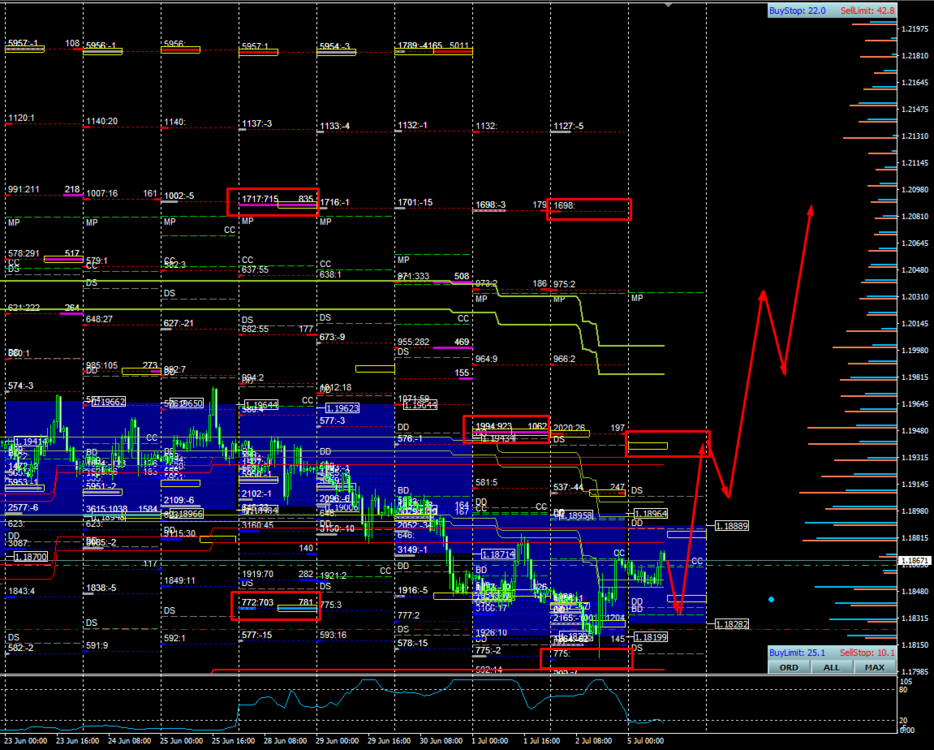
Task: Select the chart shift triangle marker at top
Action: point(668,5)
